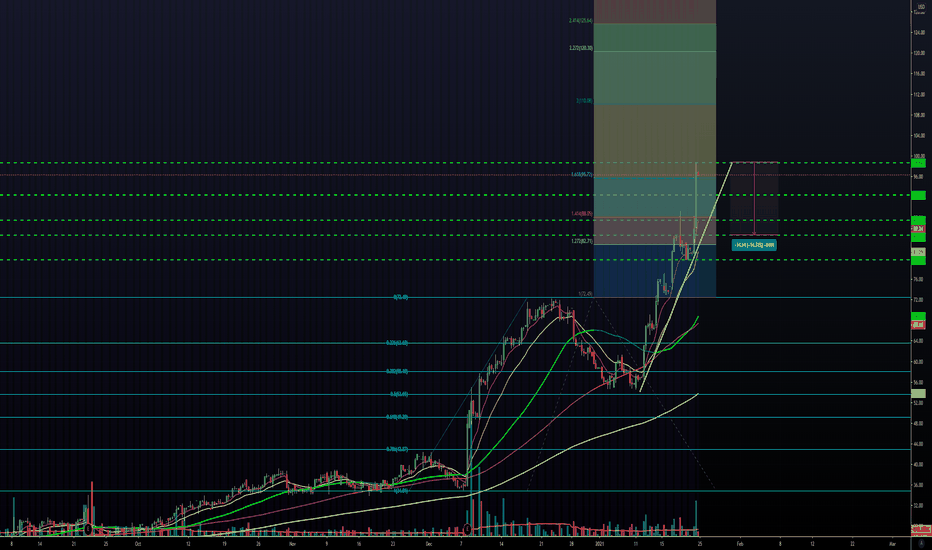Screen dimensions: 932x550
Task: Click the Oct label on time axis
Action: (x=138, y=543)
